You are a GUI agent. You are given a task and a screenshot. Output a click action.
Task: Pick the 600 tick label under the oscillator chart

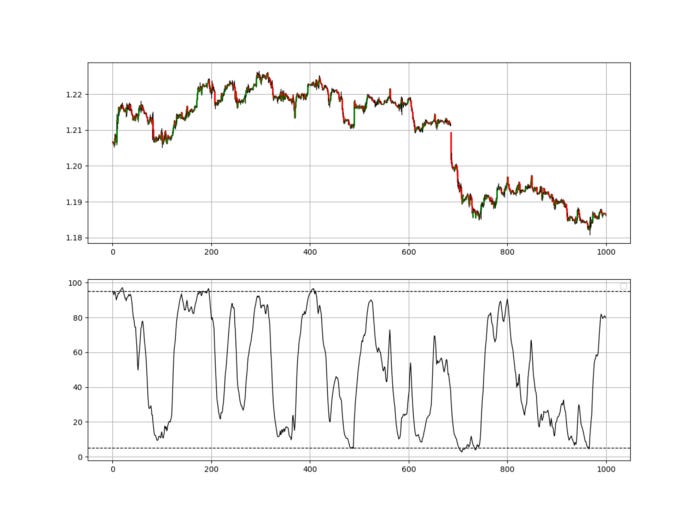tap(408, 469)
